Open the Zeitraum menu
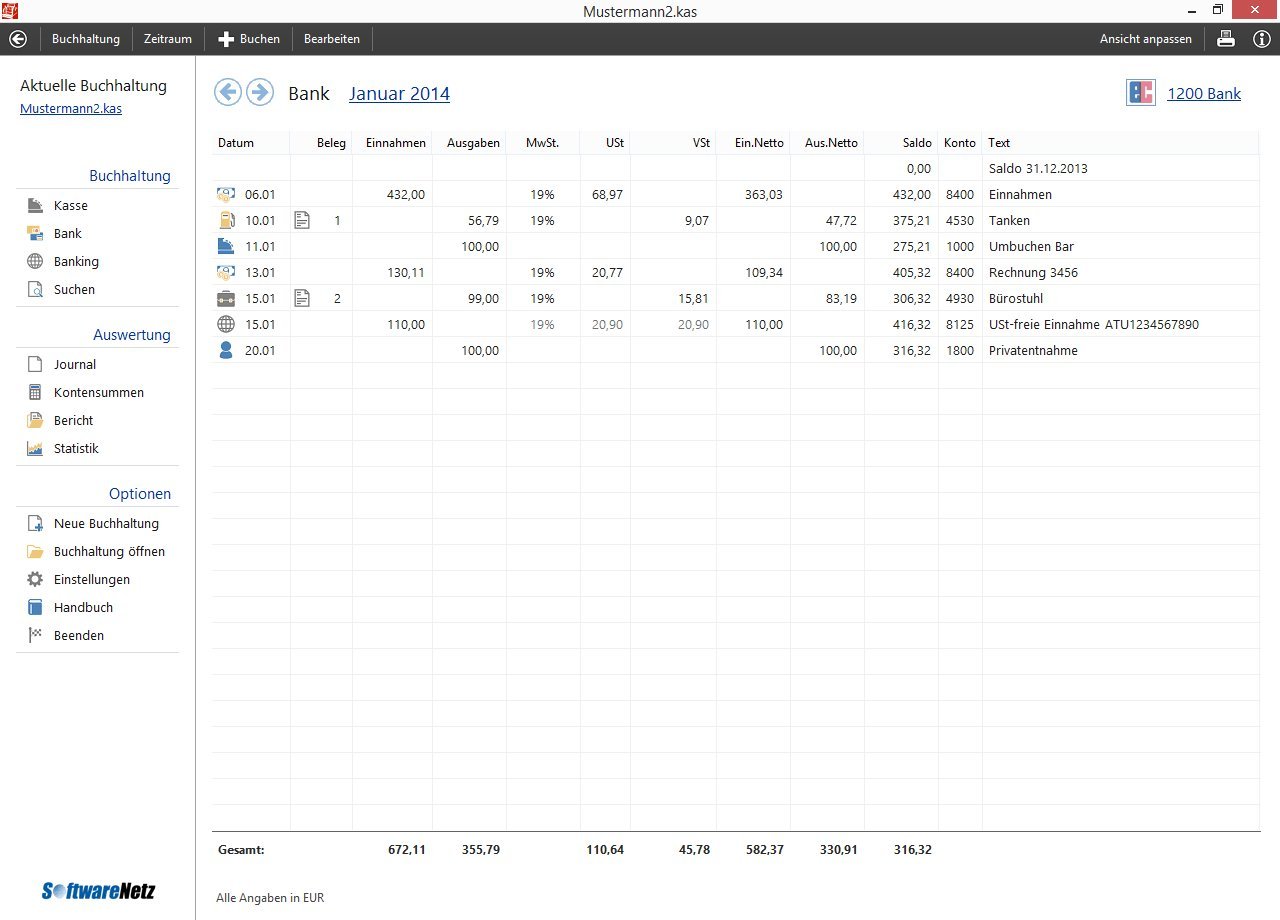This screenshot has height=920, width=1280. click(168, 39)
